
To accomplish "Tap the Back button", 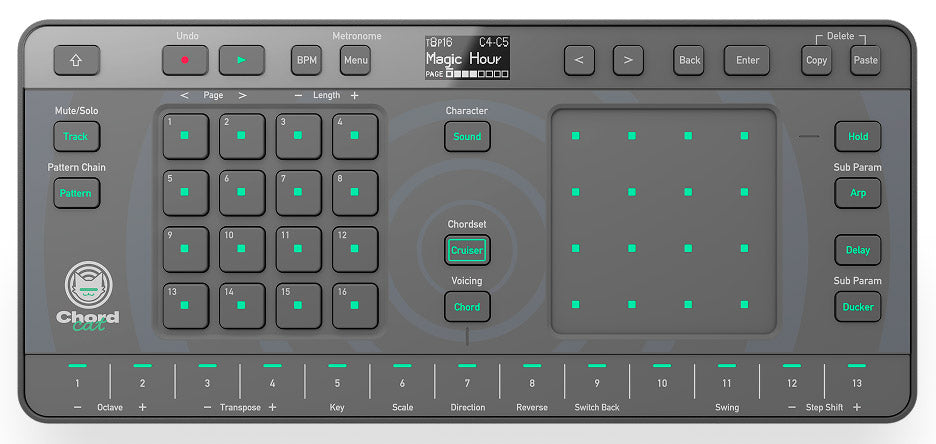I will 689,60.
